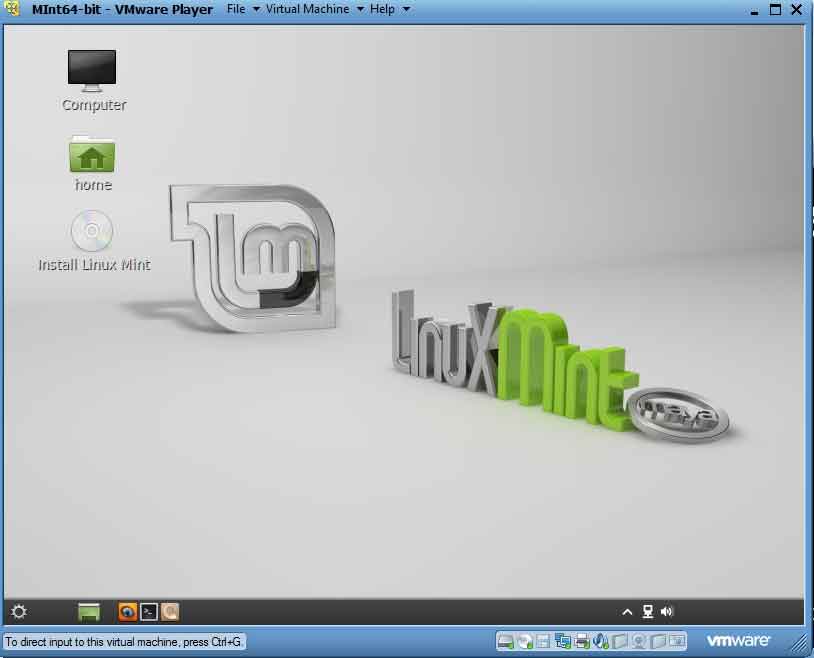Open the beige file browser panel icon

point(169,612)
